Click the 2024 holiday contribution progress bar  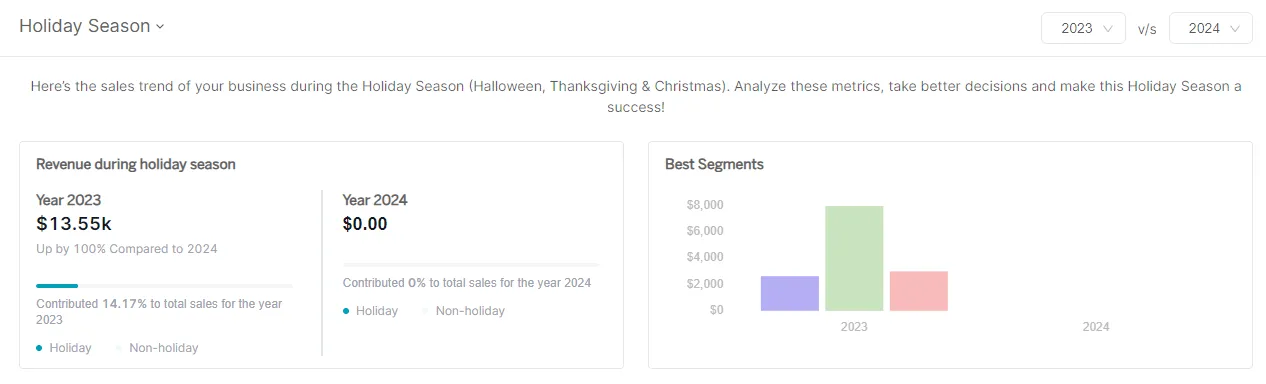[x=471, y=265]
